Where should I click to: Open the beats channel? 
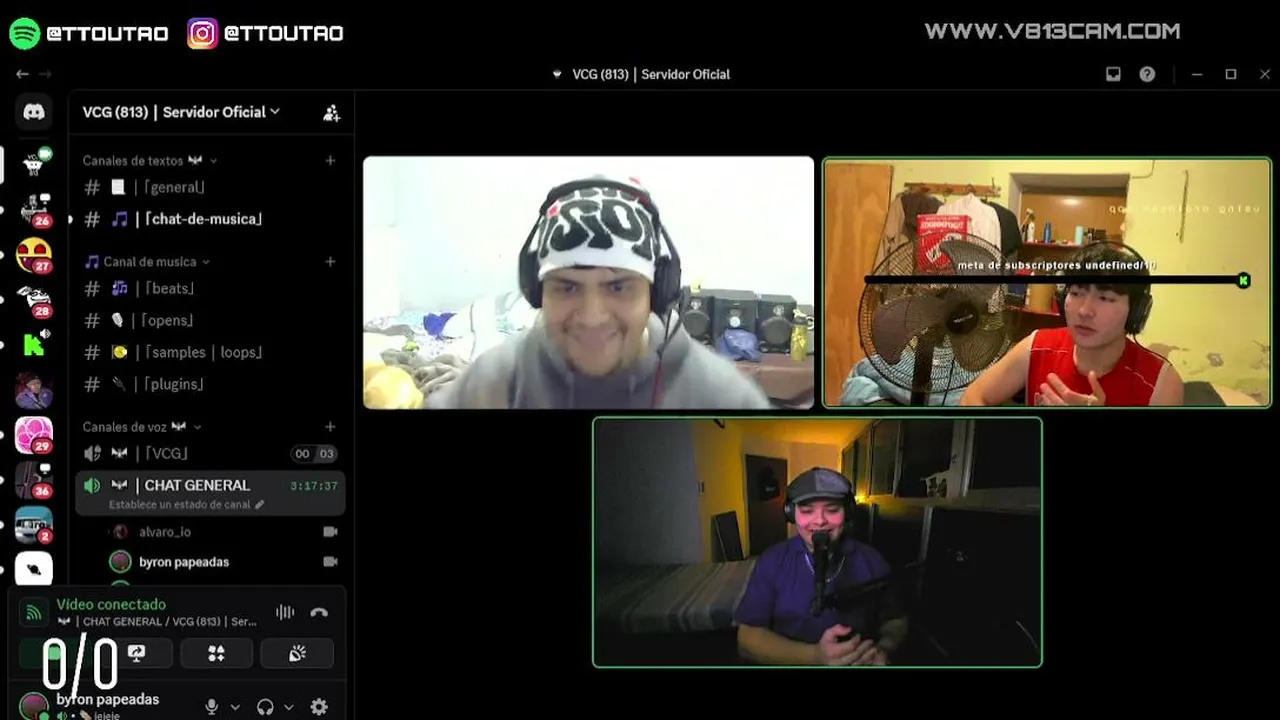[x=210, y=288]
